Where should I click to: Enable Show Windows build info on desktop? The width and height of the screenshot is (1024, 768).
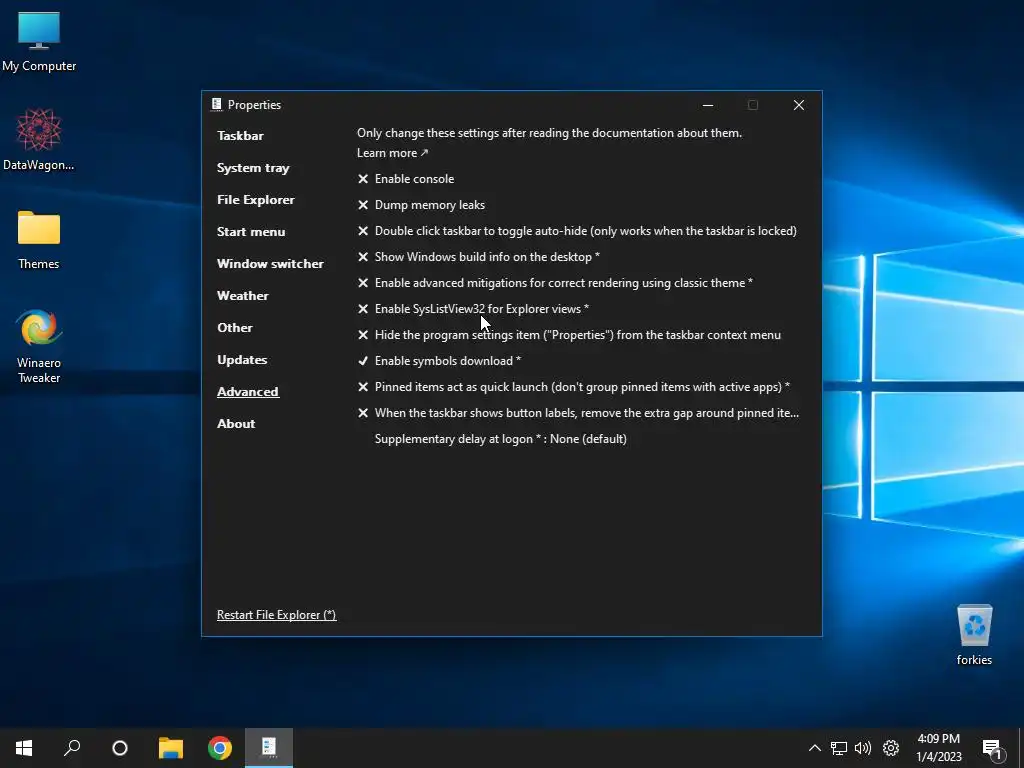click(478, 257)
